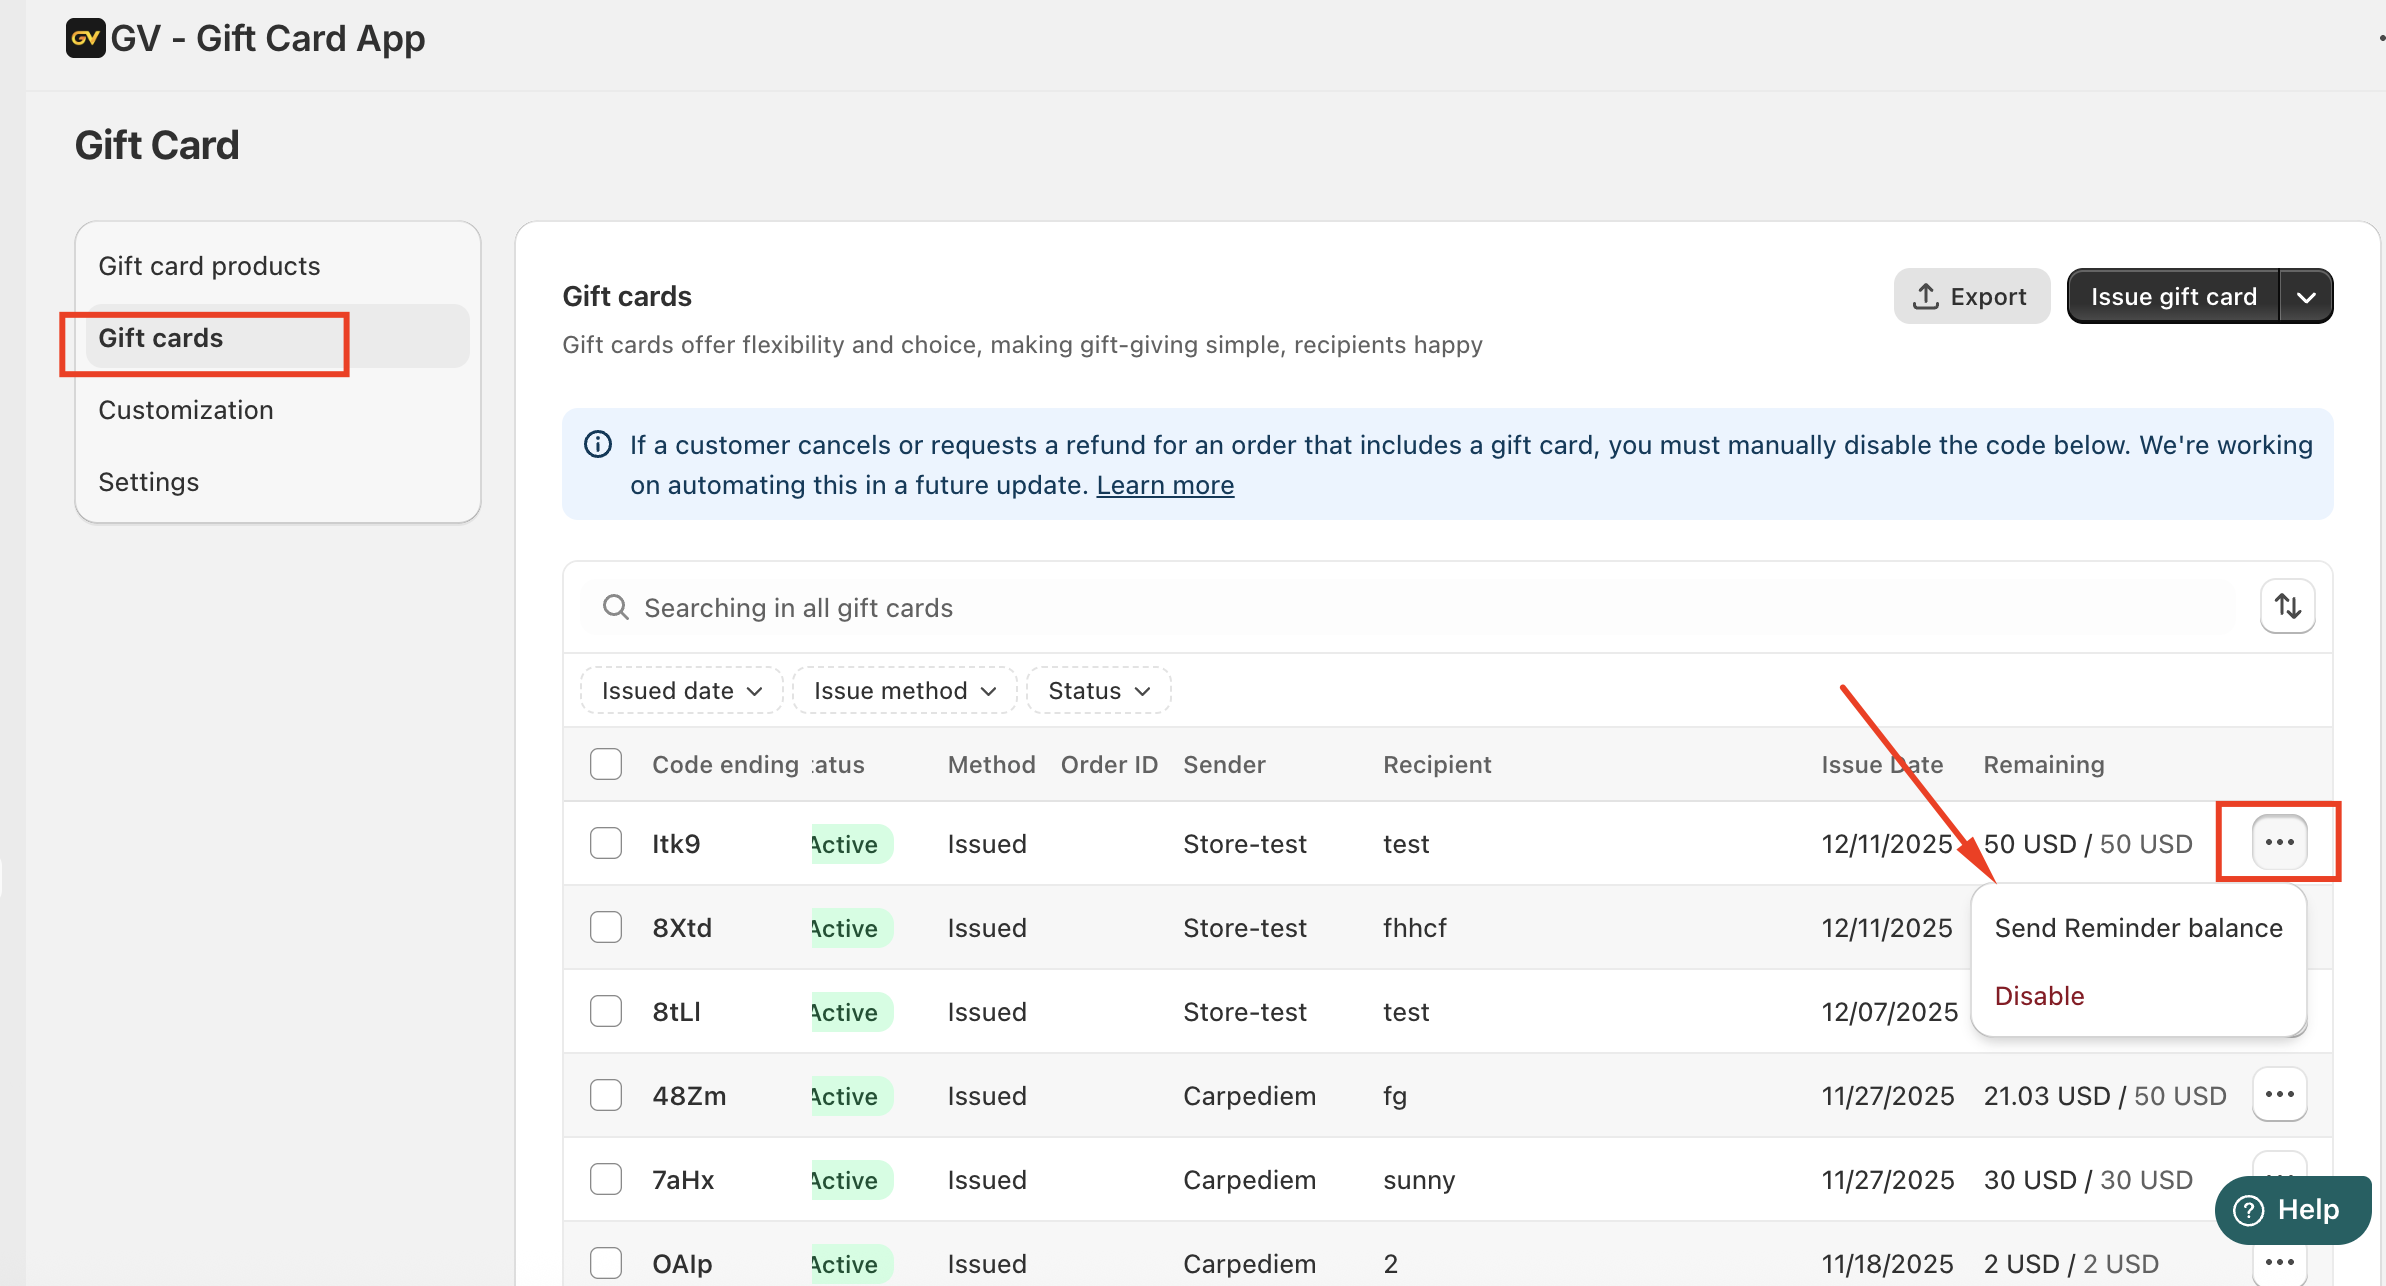Open three-dots menu for Itk9 row

coord(2279,842)
